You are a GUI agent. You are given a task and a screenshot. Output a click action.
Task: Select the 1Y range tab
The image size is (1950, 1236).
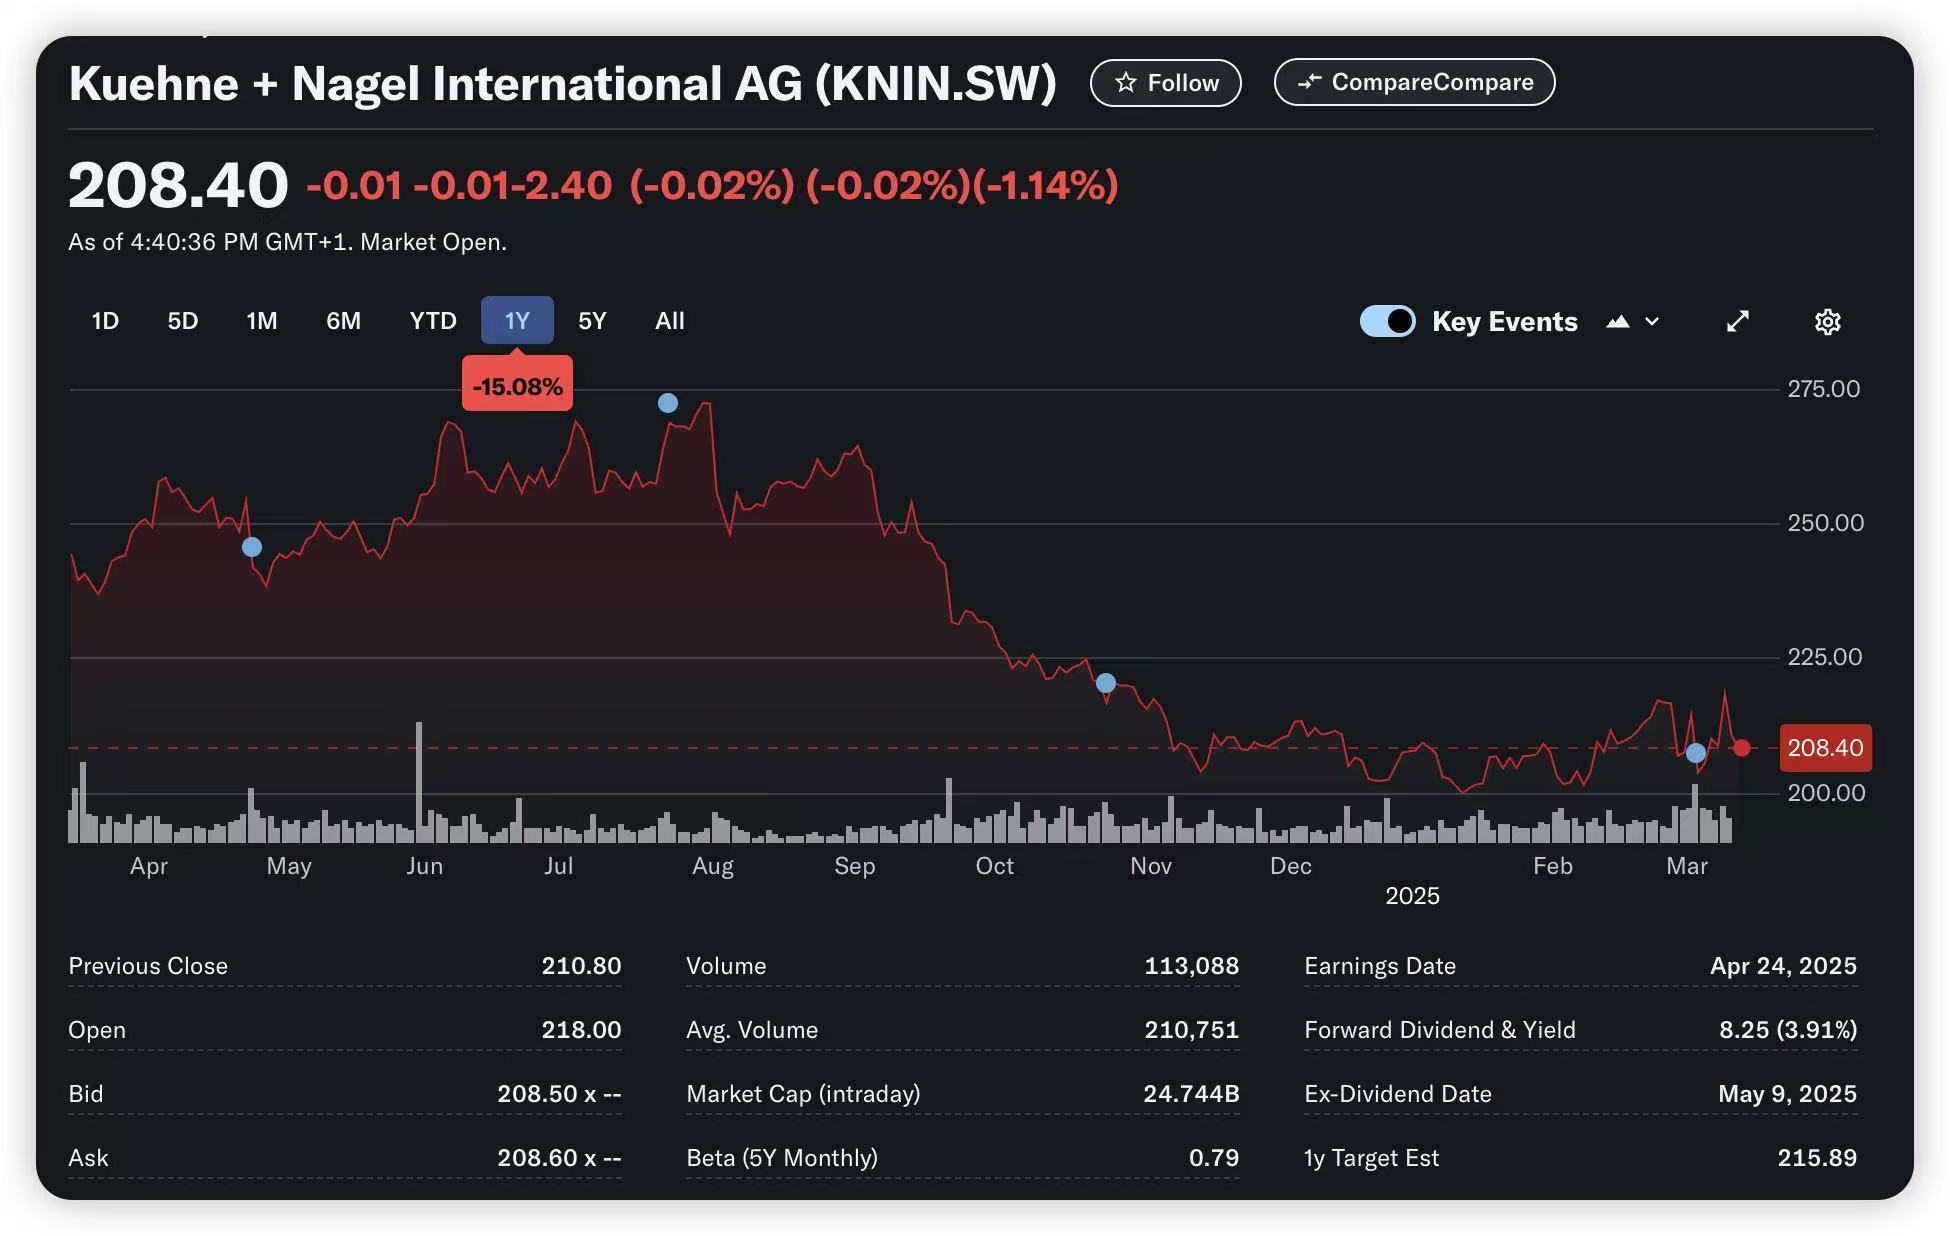click(517, 321)
